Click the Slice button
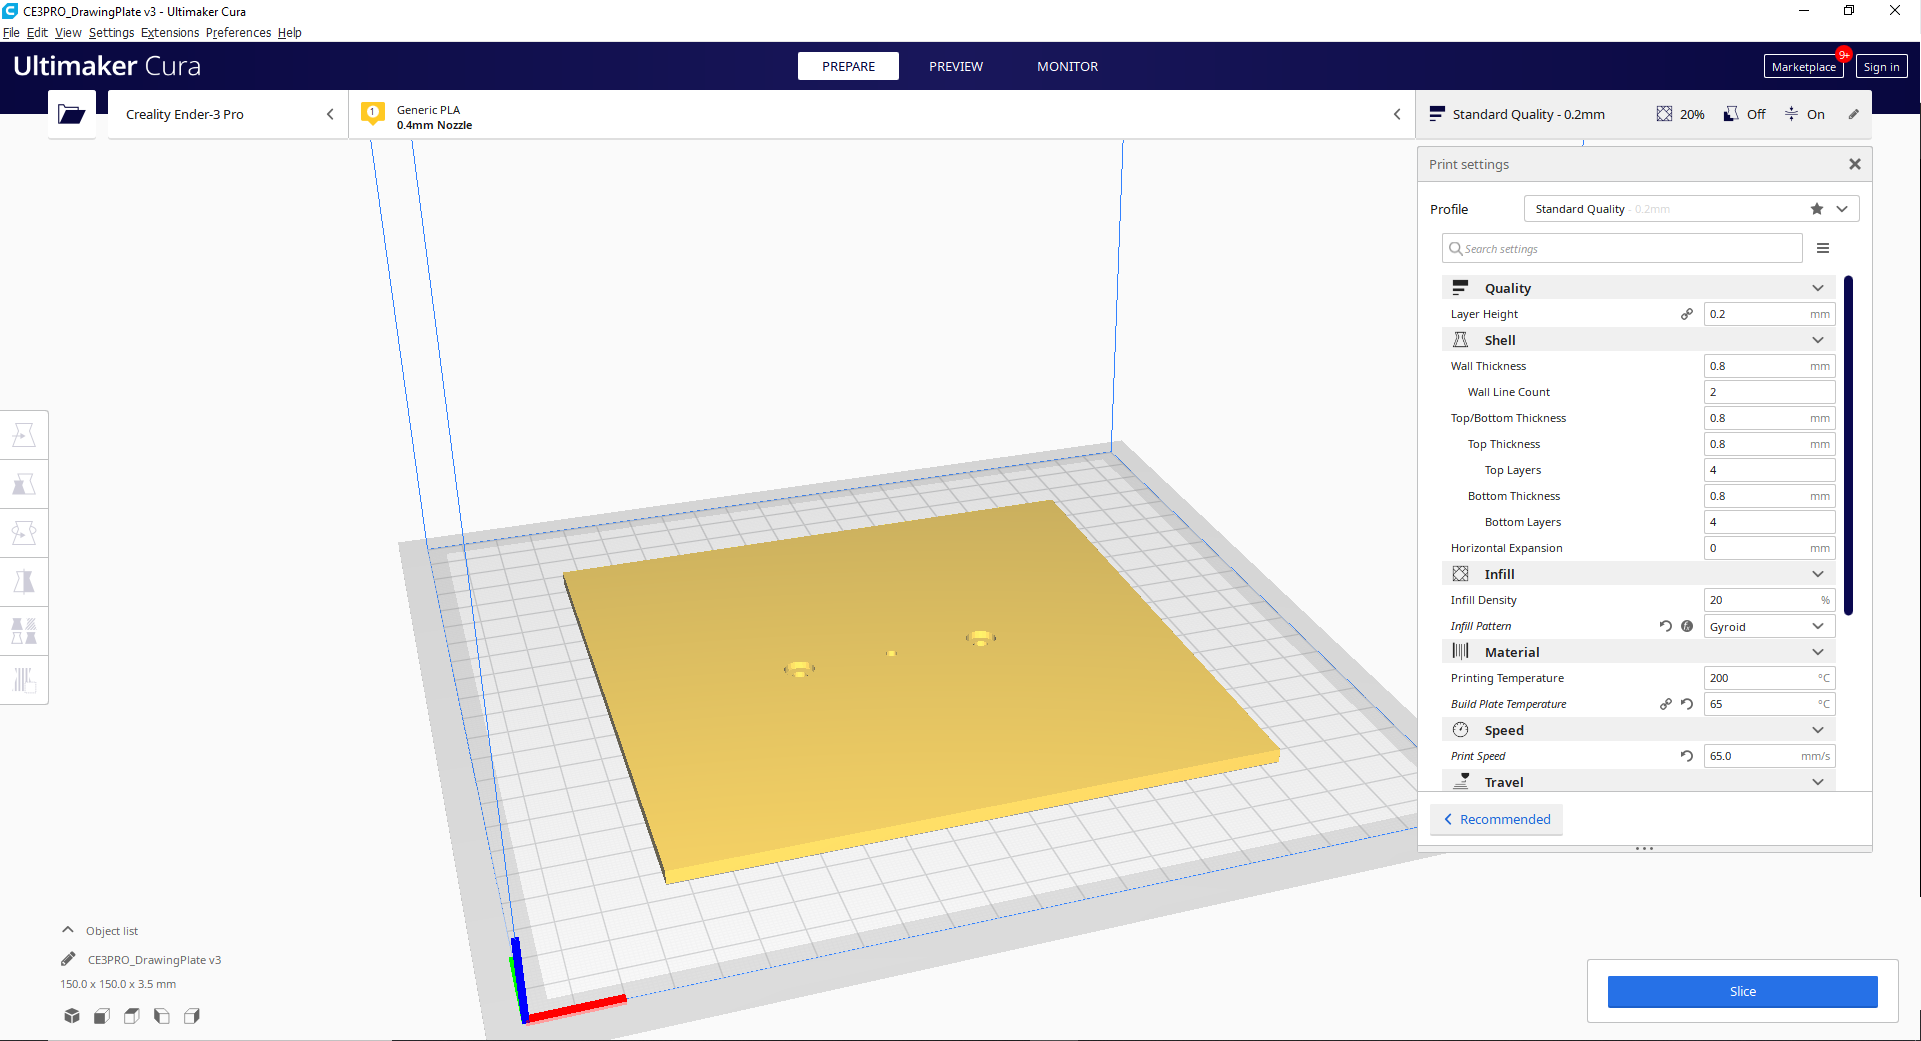 click(1742, 991)
